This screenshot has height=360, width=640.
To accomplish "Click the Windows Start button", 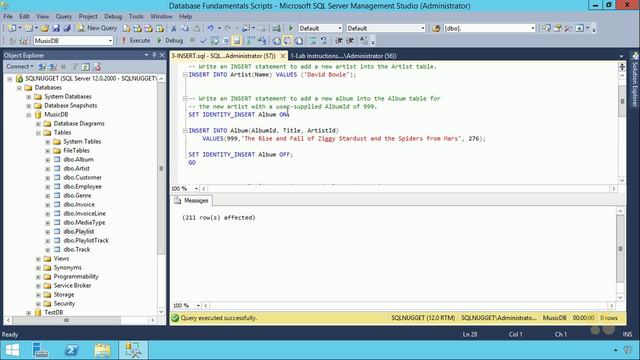I will pos(12,350).
